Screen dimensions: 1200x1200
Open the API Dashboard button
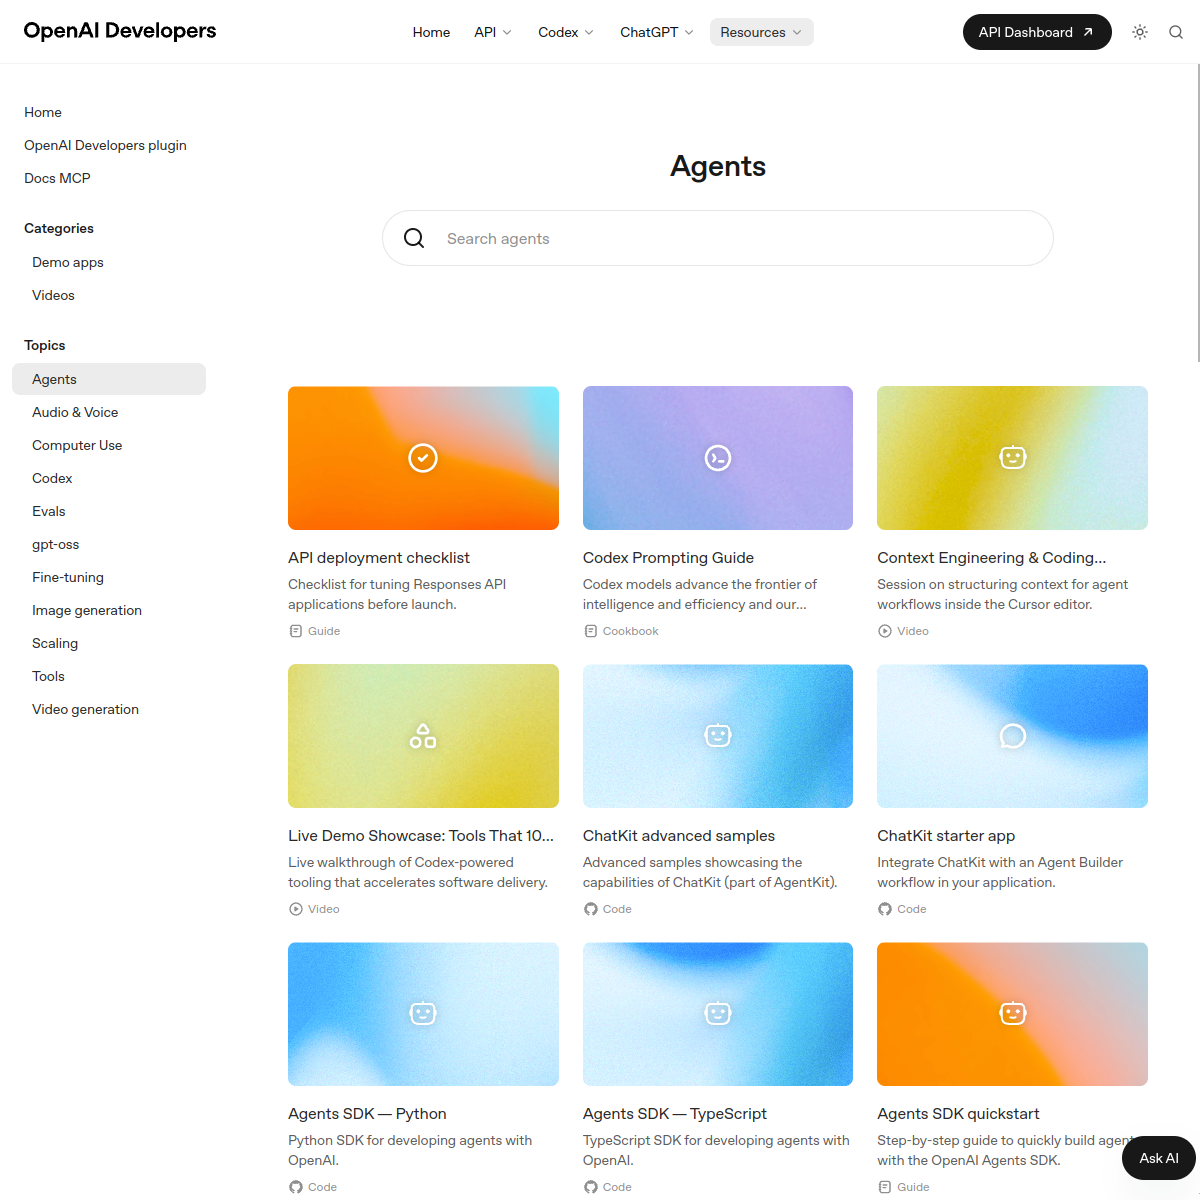click(x=1037, y=32)
